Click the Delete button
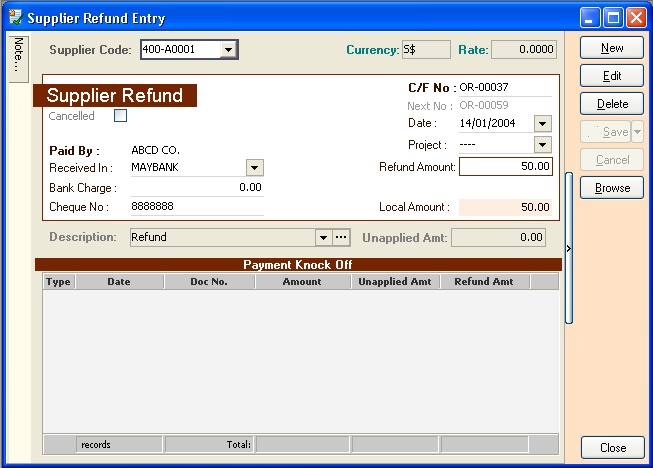This screenshot has height=468, width=653. [x=612, y=104]
